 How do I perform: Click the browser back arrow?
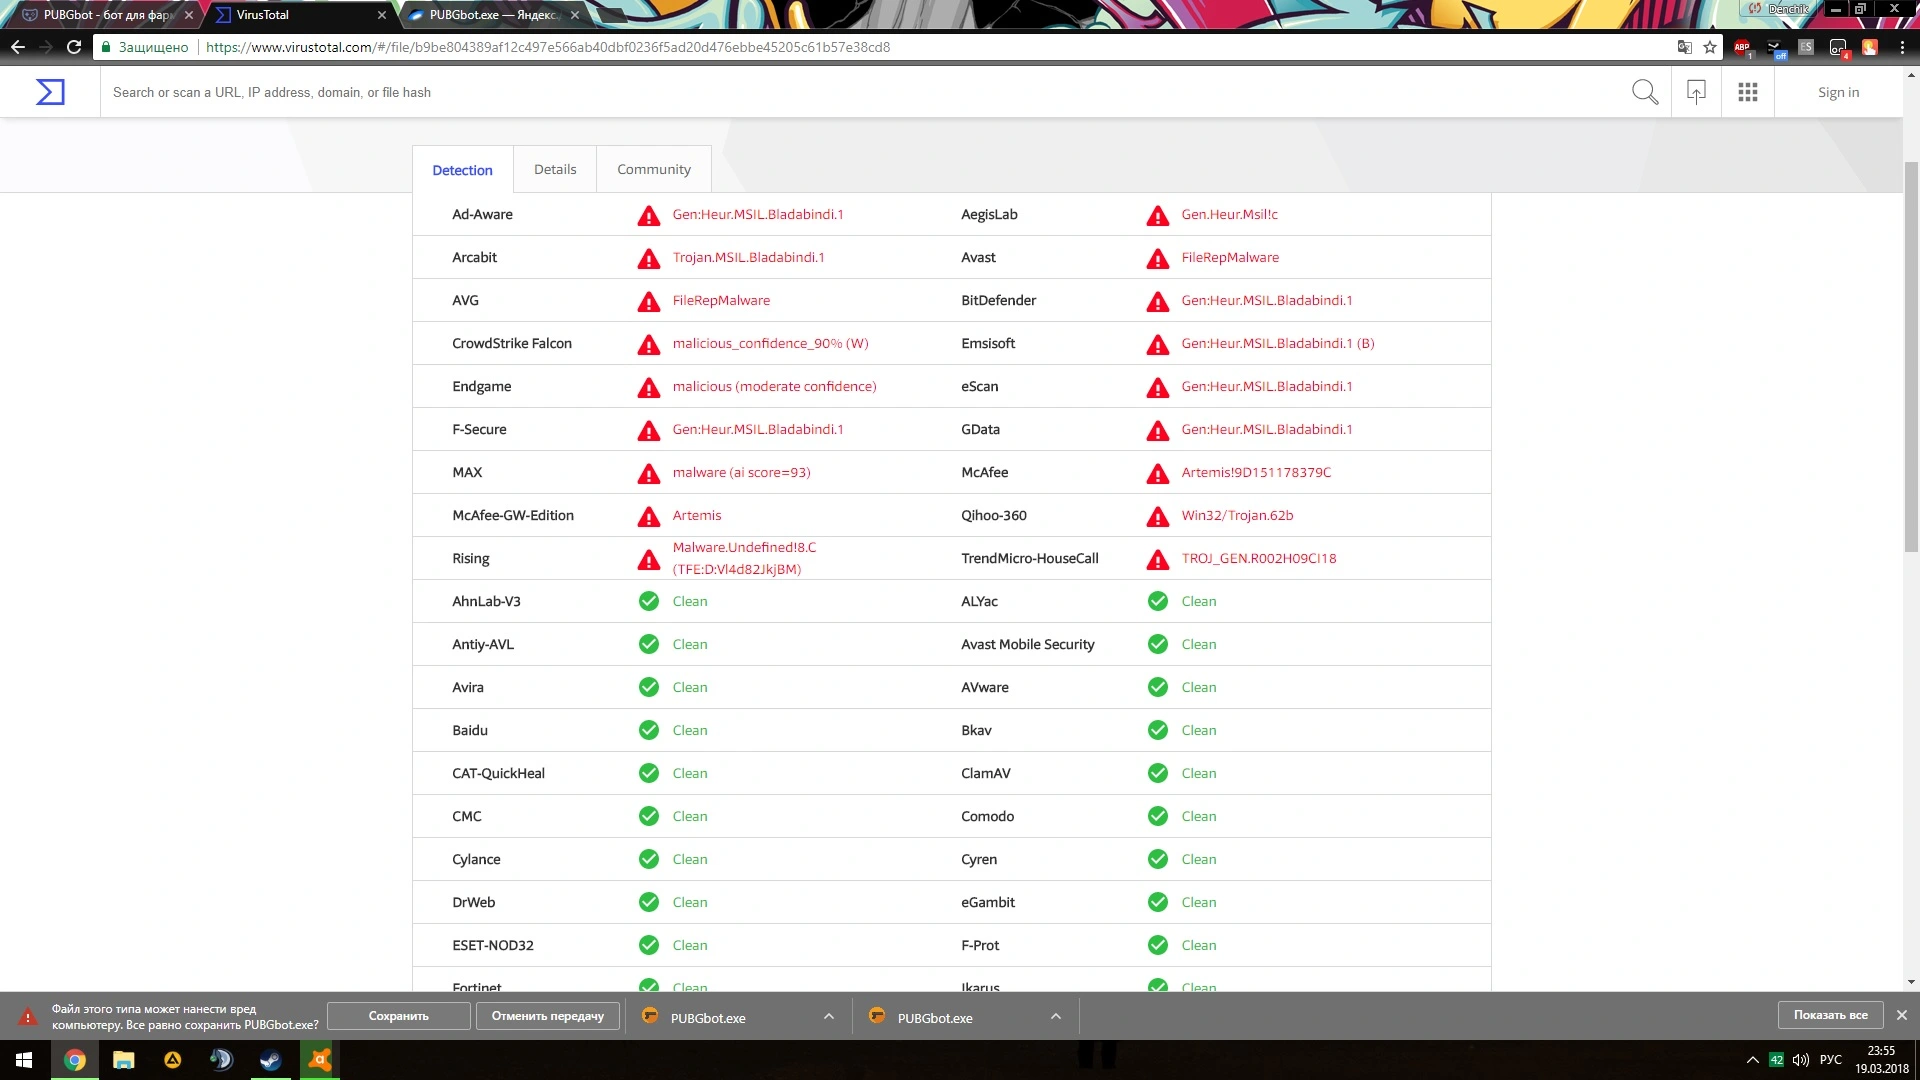18,47
